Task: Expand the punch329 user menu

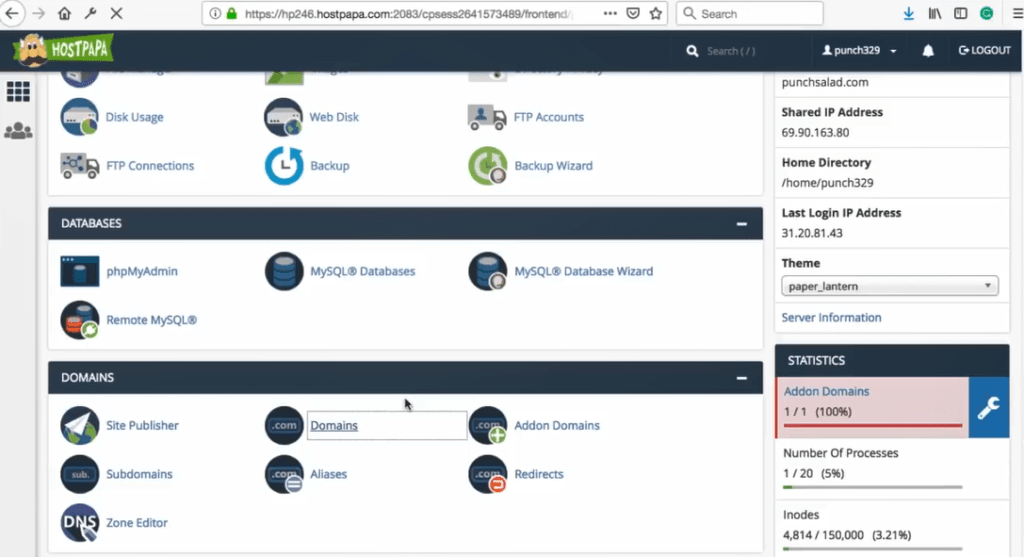Action: [859, 50]
